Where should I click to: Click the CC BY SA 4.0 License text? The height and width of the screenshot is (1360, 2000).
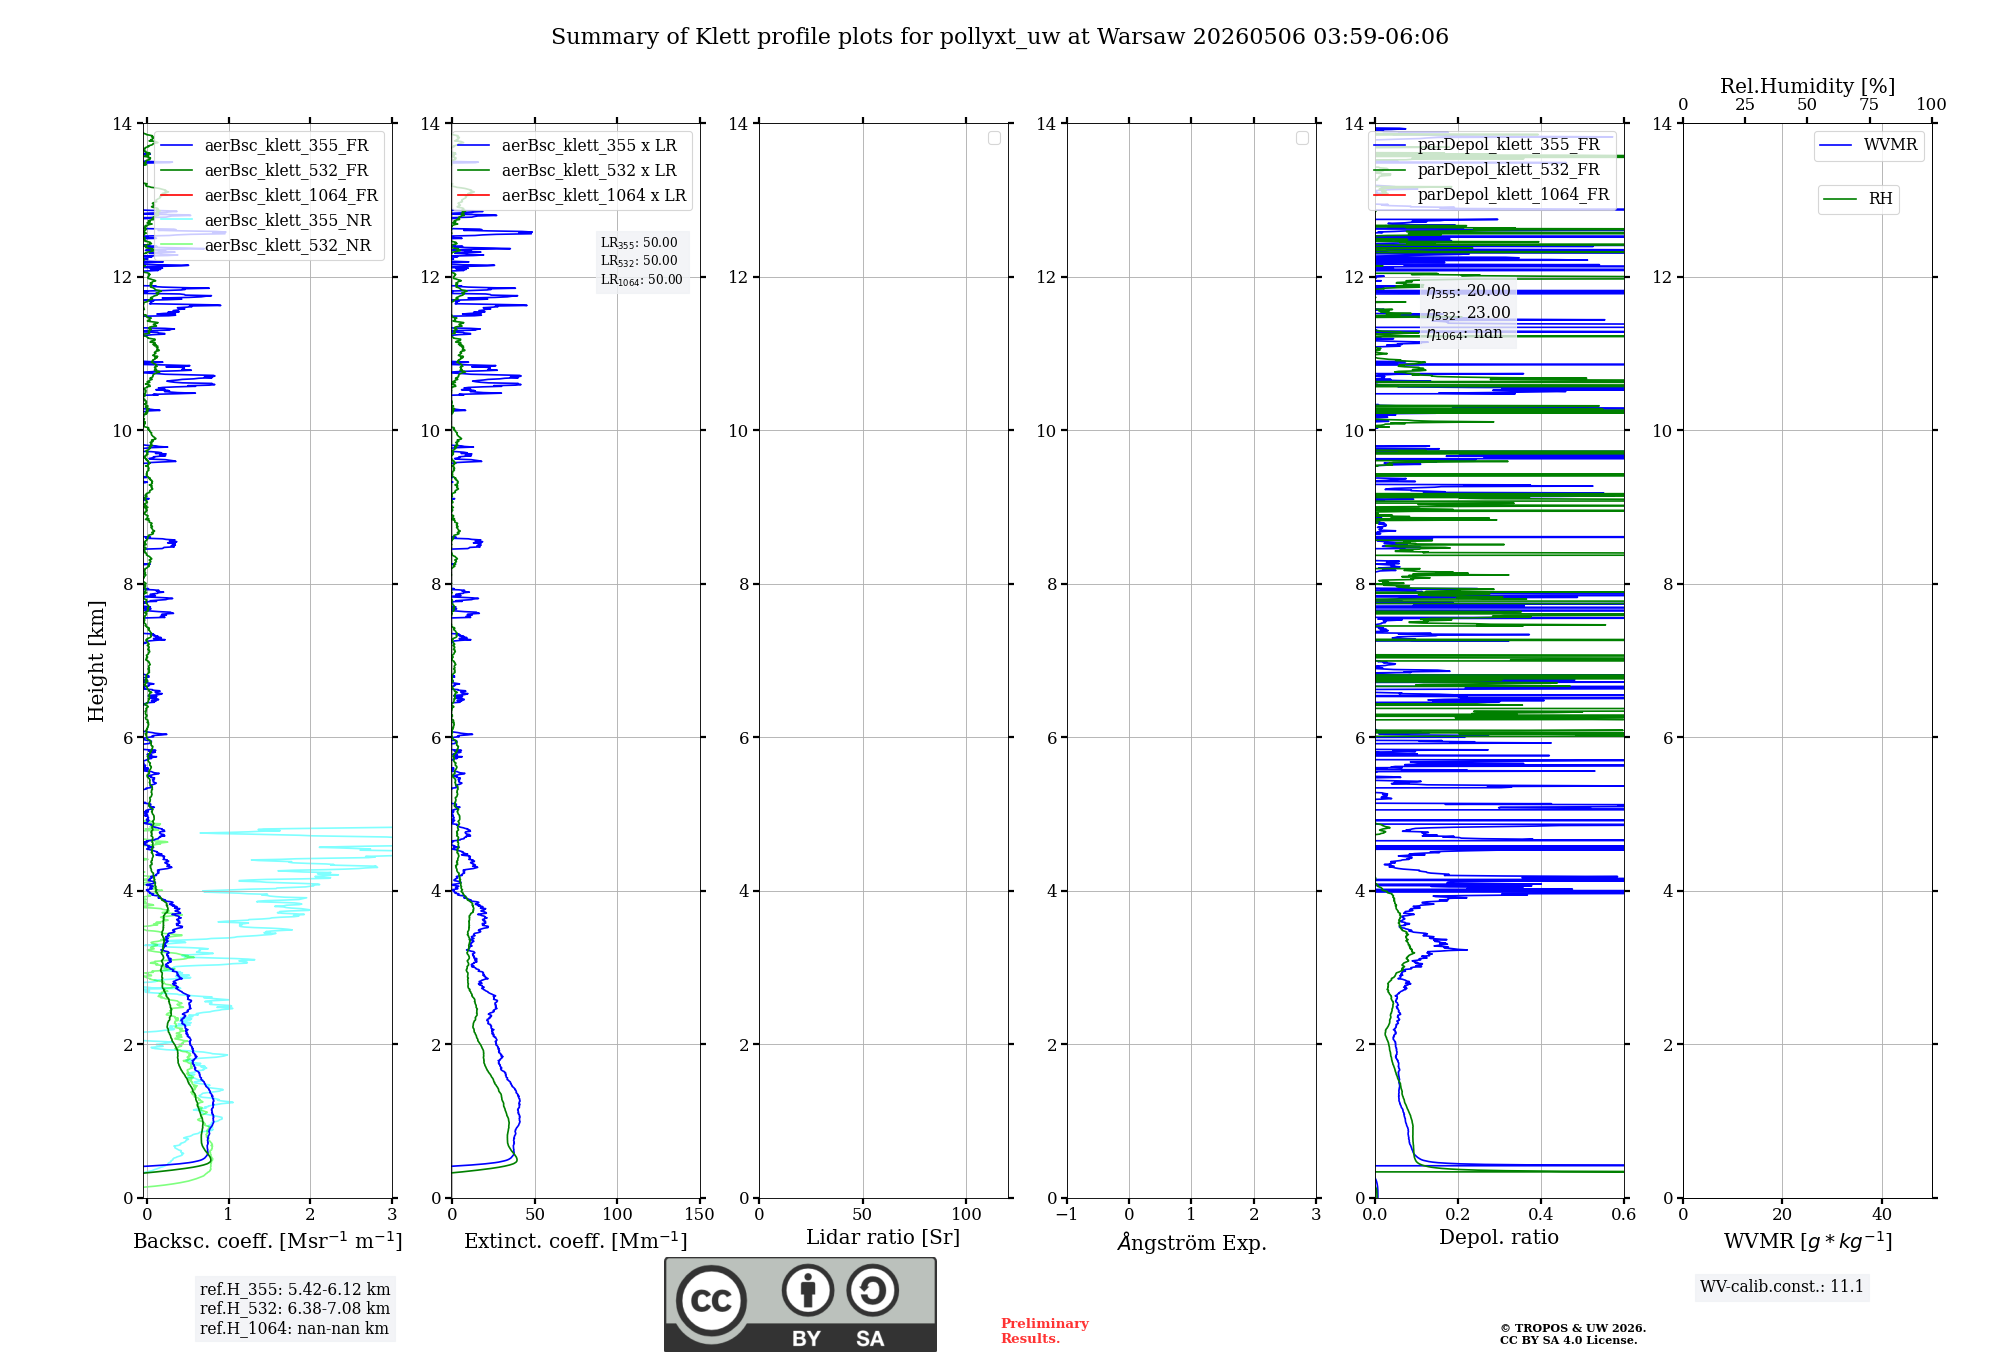click(1568, 1340)
